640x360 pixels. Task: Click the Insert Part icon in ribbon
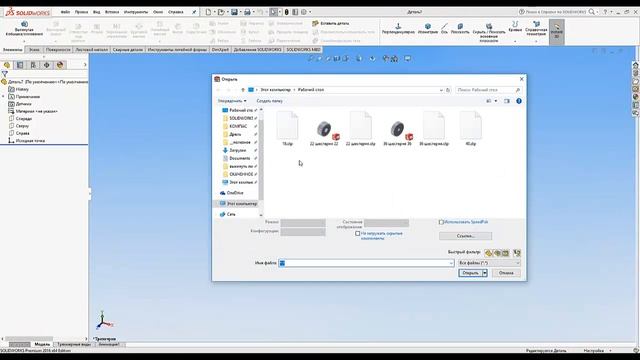click(331, 24)
